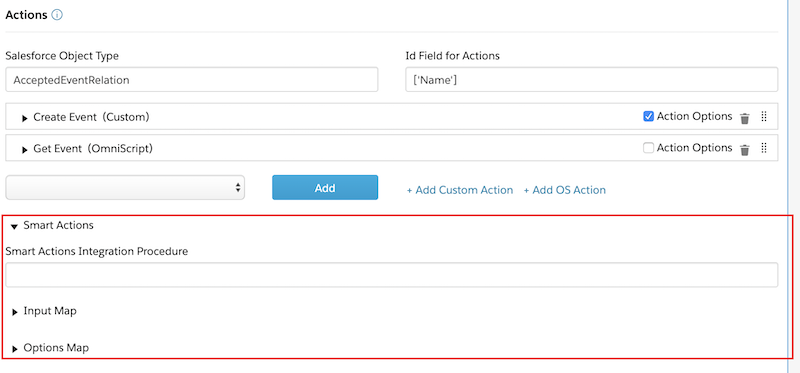The image size is (800, 373).
Task: Expand the Create Event (Custom) action
Action: (x=24, y=118)
